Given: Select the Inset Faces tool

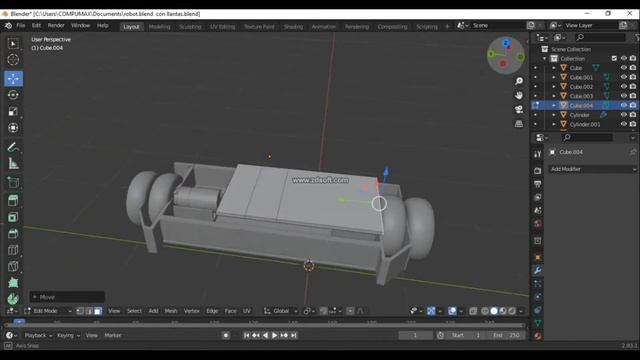Looking at the screenshot, I should point(13,217).
